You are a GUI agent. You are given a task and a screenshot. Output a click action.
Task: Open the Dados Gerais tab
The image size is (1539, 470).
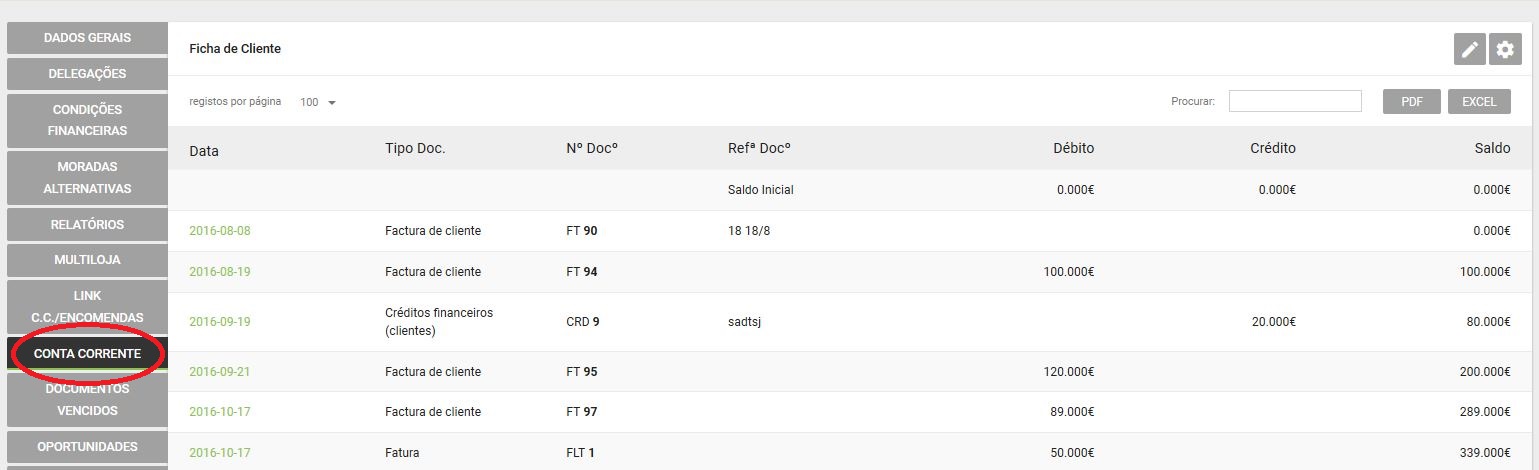[x=87, y=38]
